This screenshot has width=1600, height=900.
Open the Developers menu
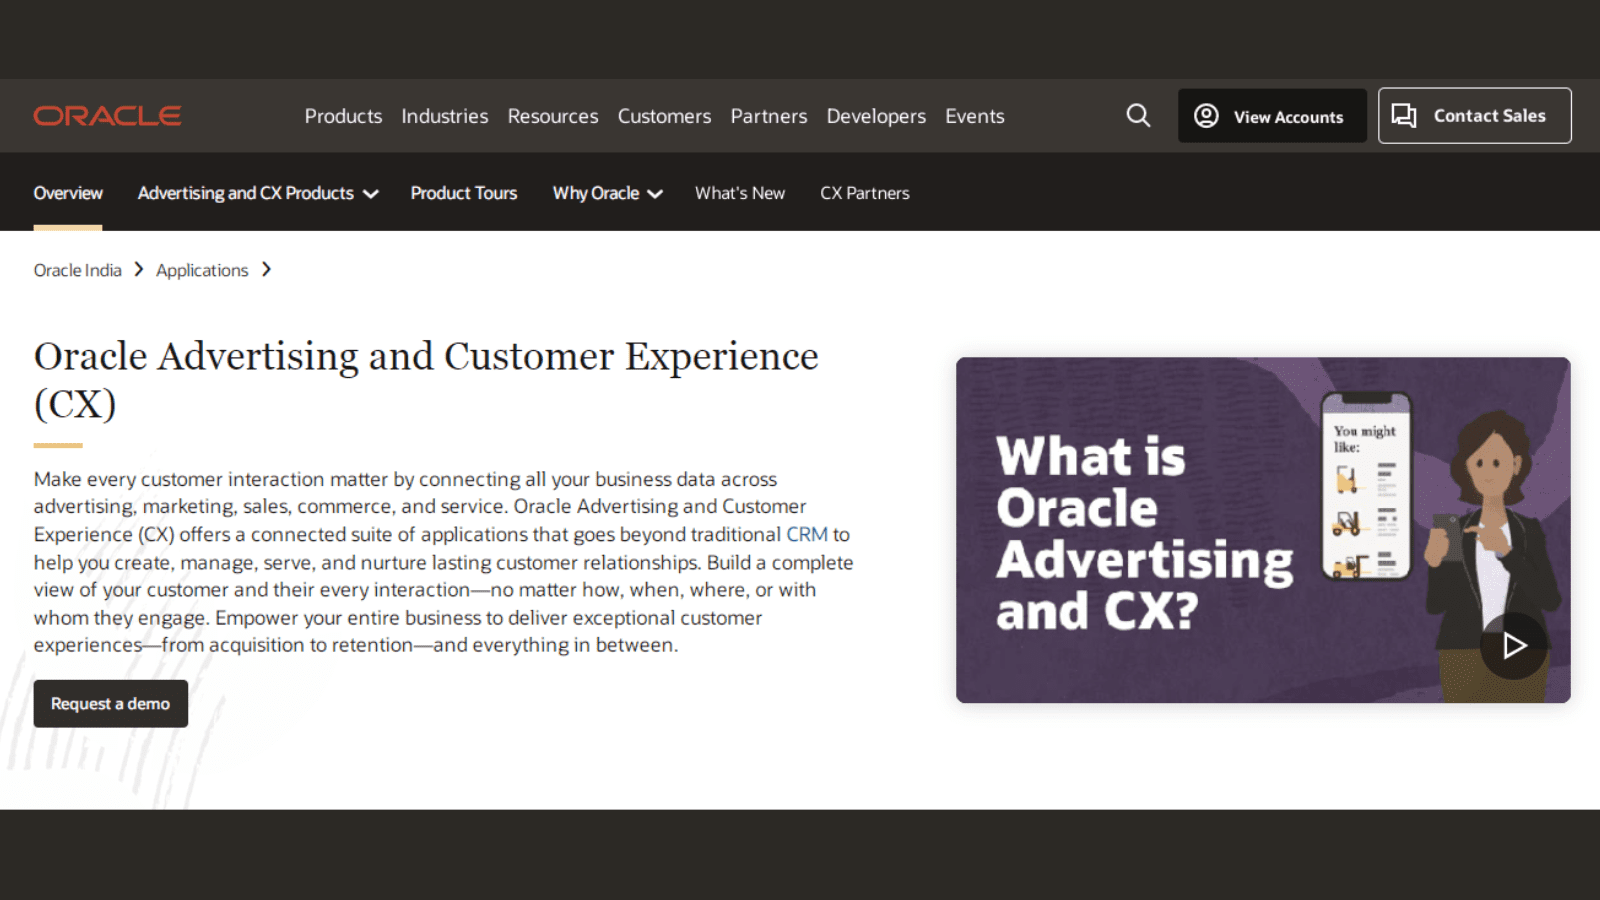[x=876, y=116]
